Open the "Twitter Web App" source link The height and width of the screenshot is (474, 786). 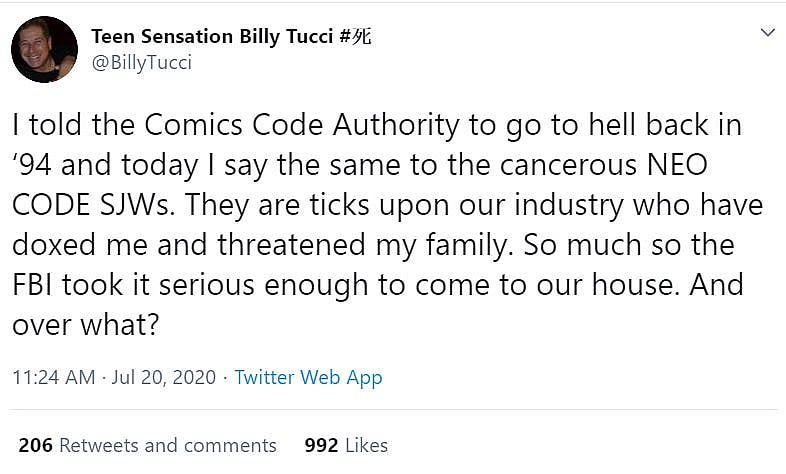[308, 378]
